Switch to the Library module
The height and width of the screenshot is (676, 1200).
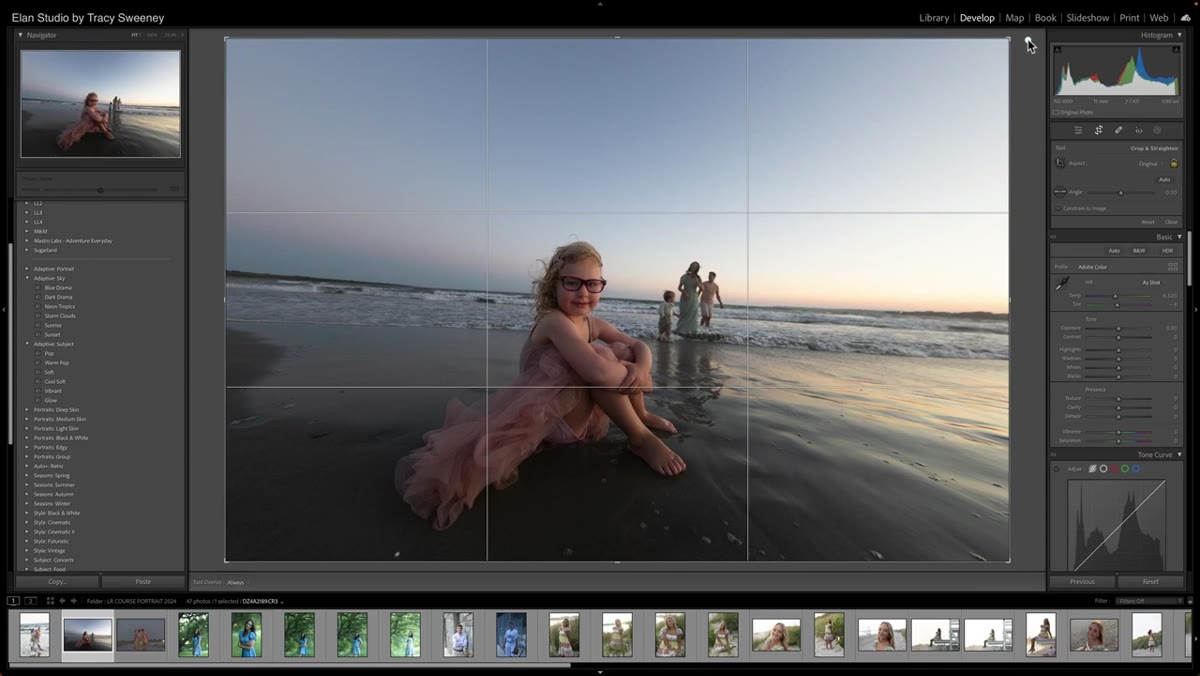click(934, 18)
